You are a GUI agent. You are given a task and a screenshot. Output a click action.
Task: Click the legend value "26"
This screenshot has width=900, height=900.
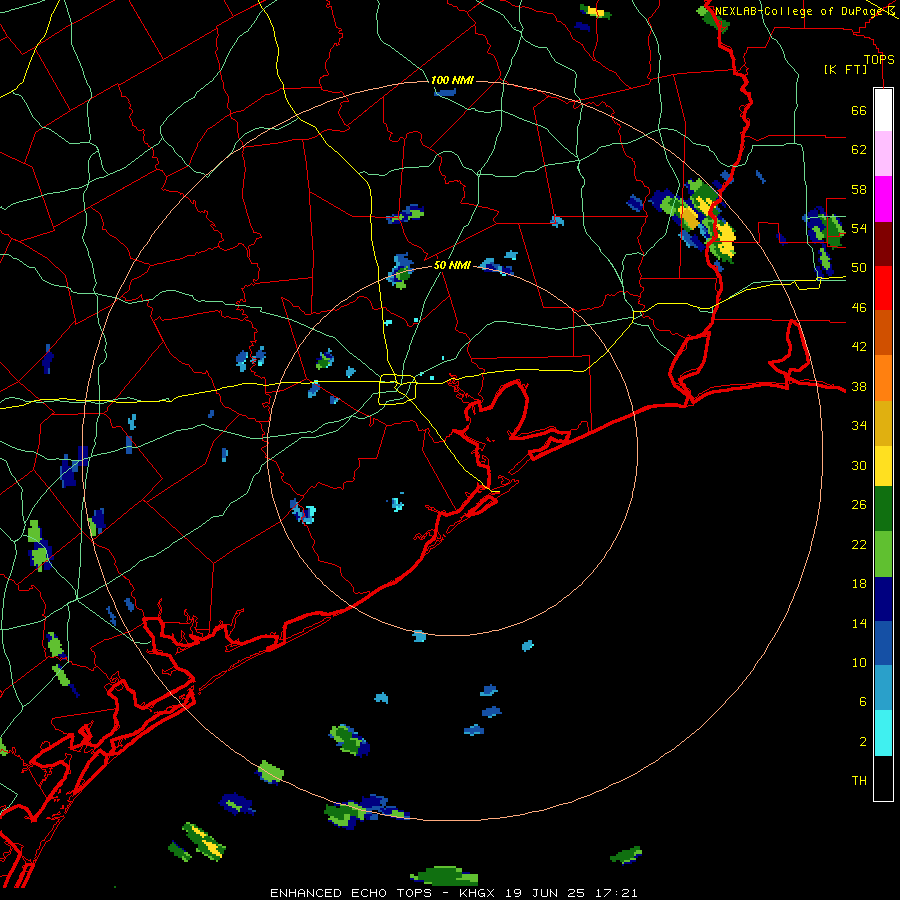pyautogui.click(x=859, y=505)
